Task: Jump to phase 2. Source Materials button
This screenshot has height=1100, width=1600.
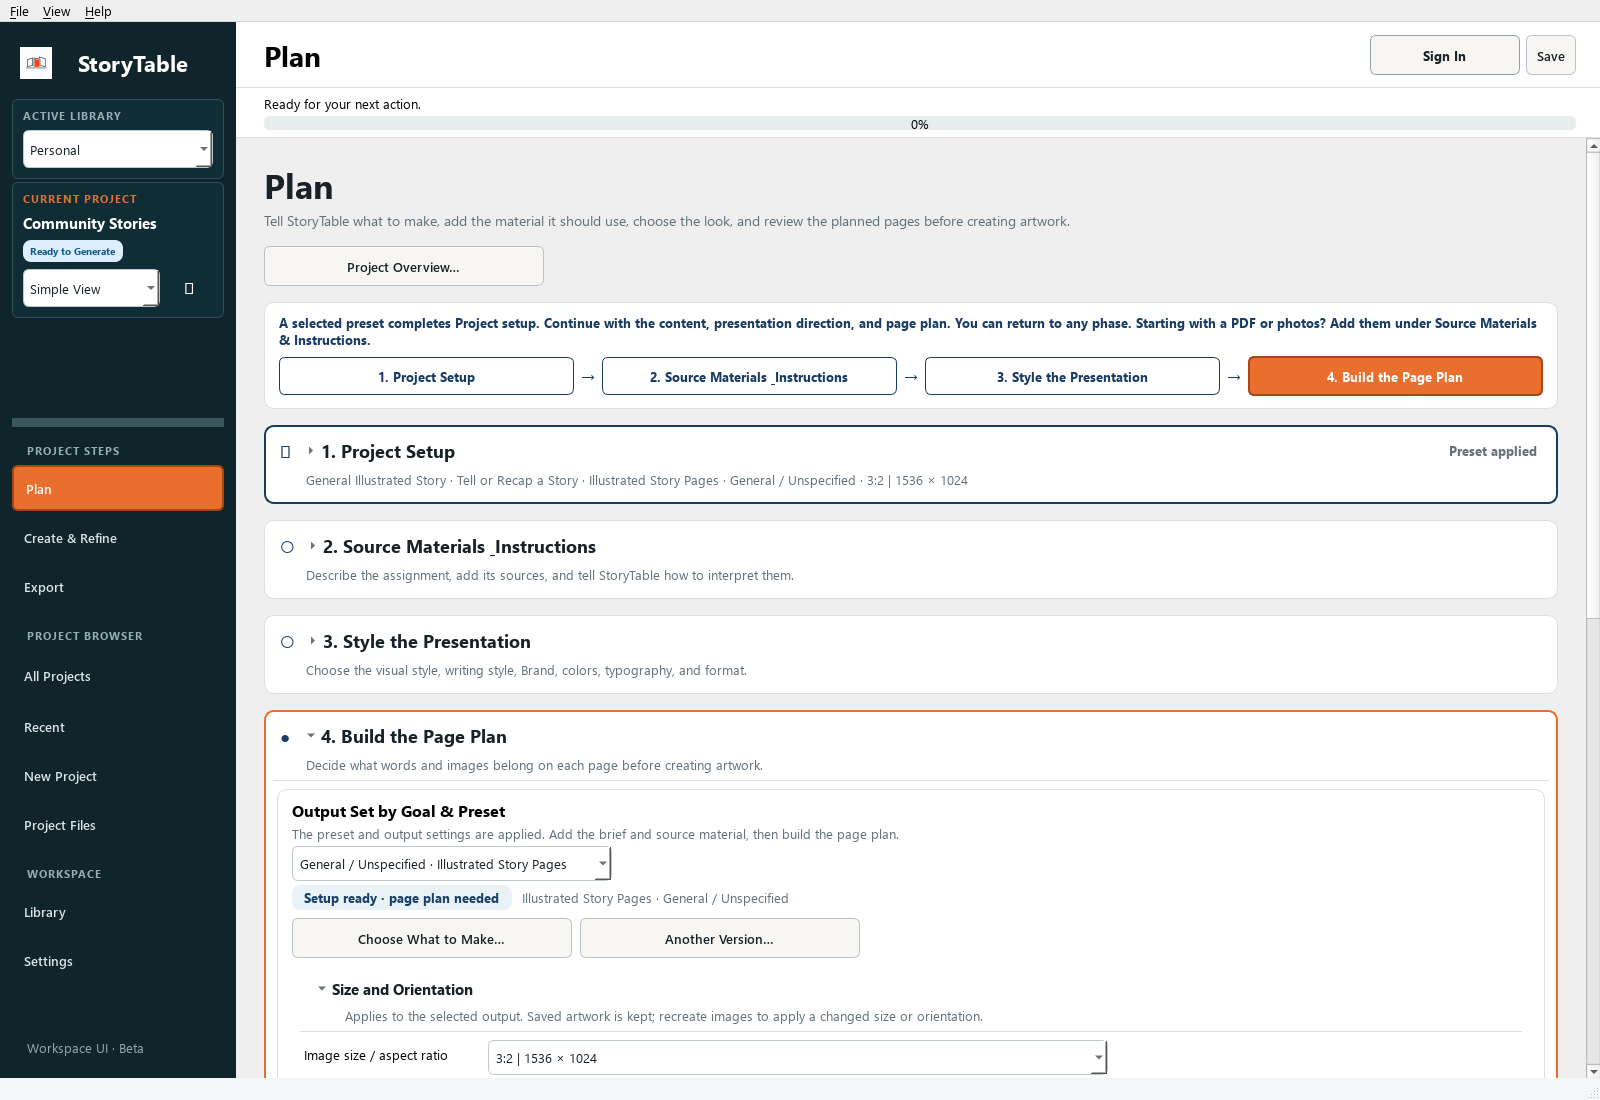Action: click(x=749, y=377)
